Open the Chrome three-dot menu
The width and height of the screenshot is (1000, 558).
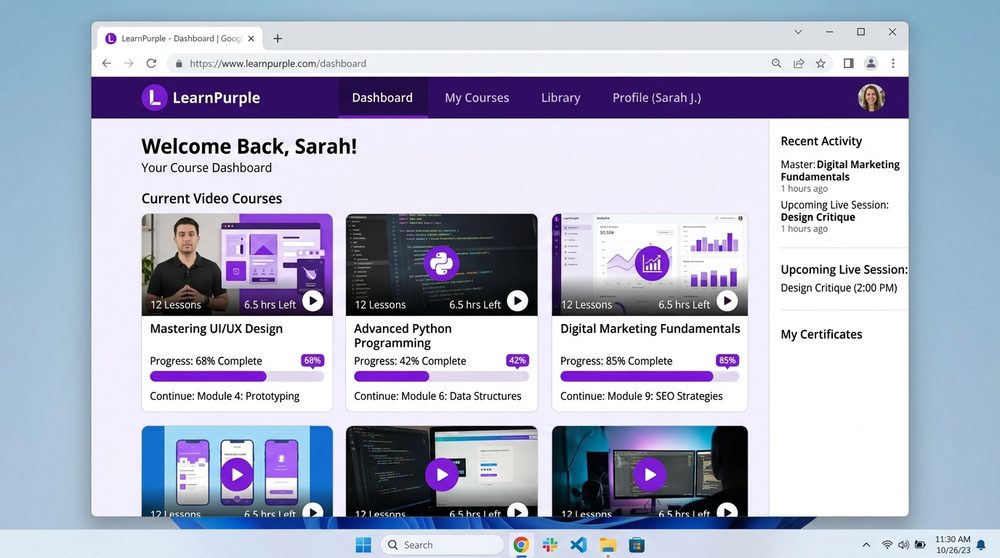click(893, 63)
